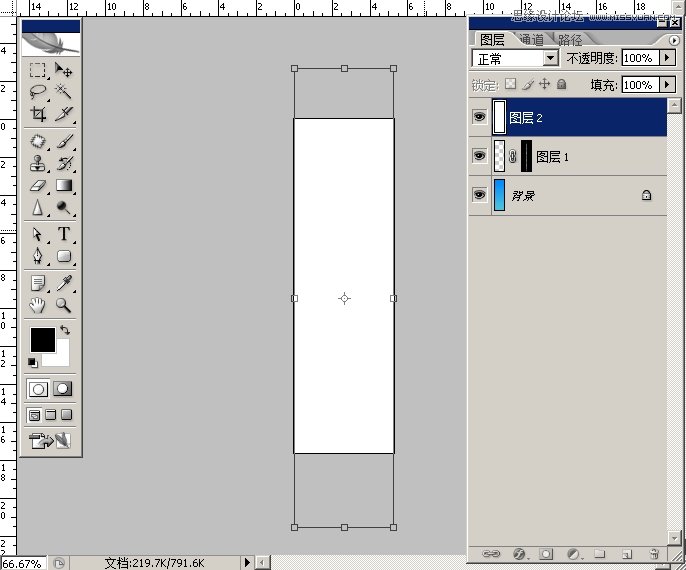The height and width of the screenshot is (570, 686).
Task: Select the Type tool
Action: point(63,234)
